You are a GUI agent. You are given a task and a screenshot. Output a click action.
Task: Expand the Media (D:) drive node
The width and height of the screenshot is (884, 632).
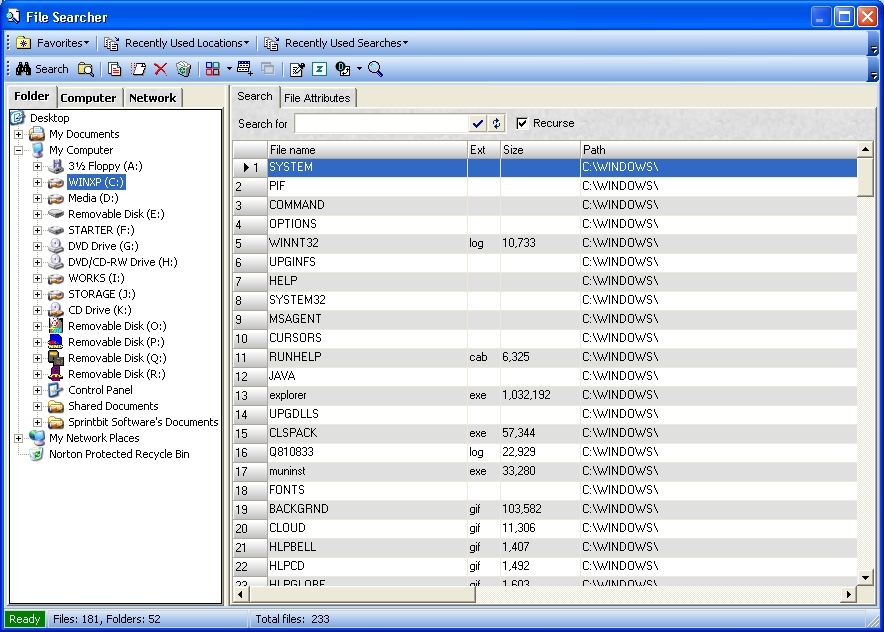pyautogui.click(x=37, y=198)
